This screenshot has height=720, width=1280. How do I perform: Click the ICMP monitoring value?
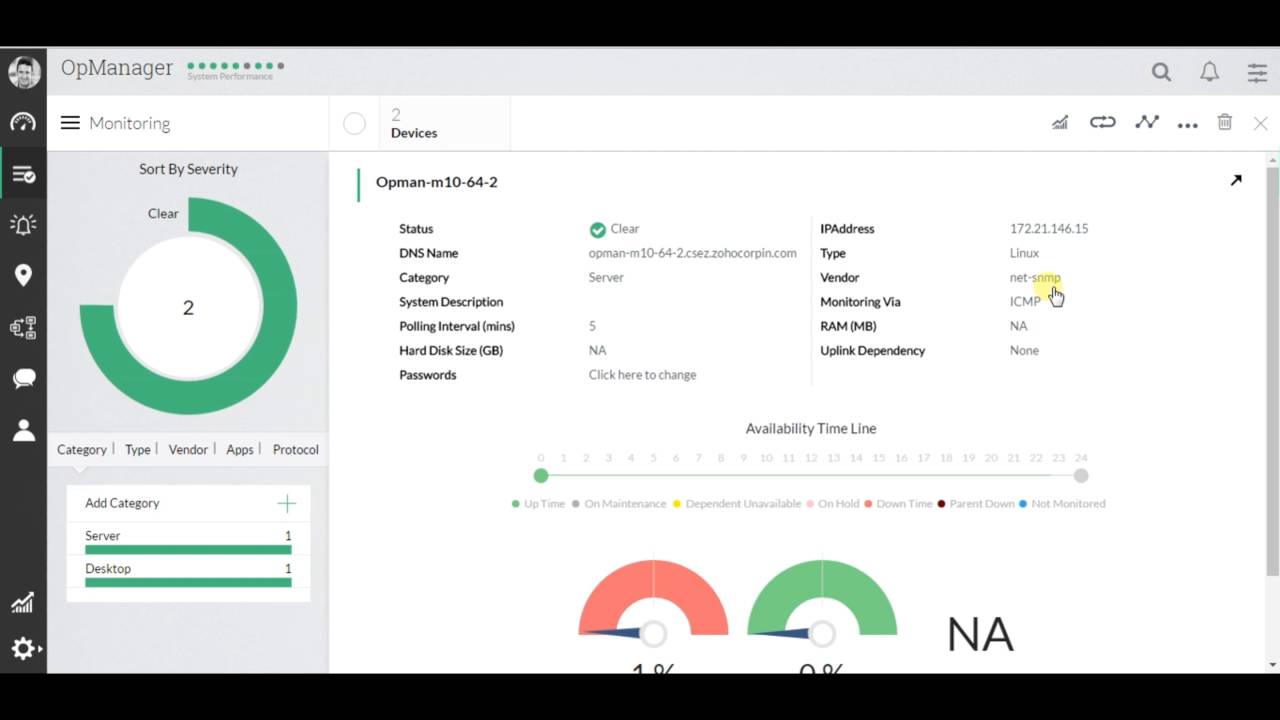tap(1025, 302)
